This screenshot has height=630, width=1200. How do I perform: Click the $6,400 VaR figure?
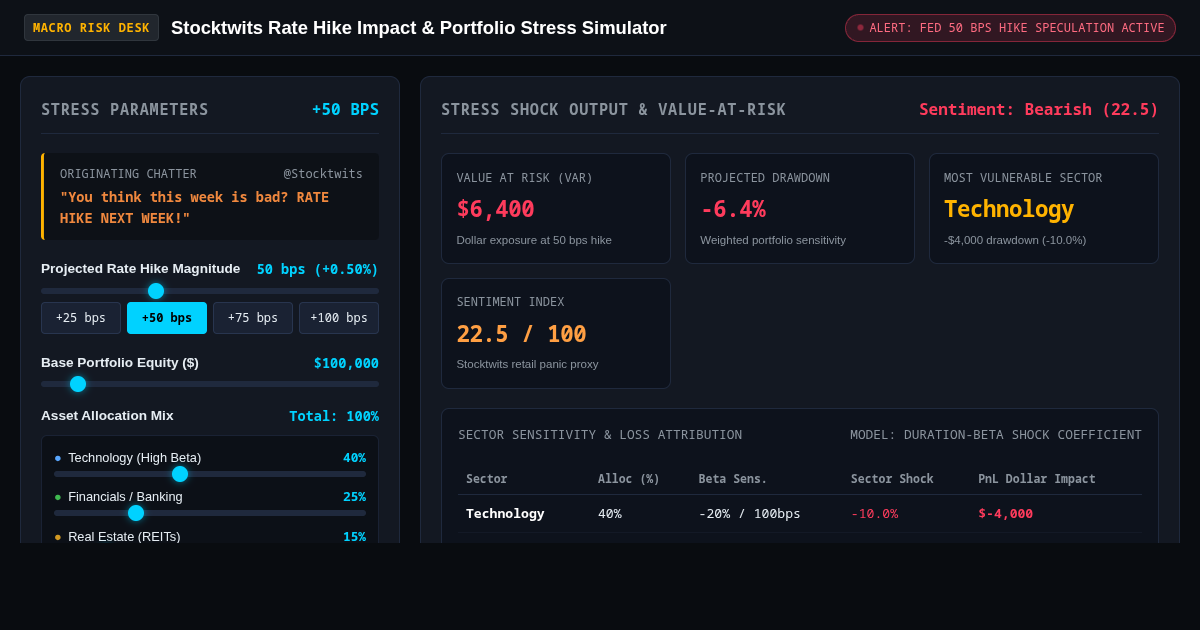(x=495, y=209)
